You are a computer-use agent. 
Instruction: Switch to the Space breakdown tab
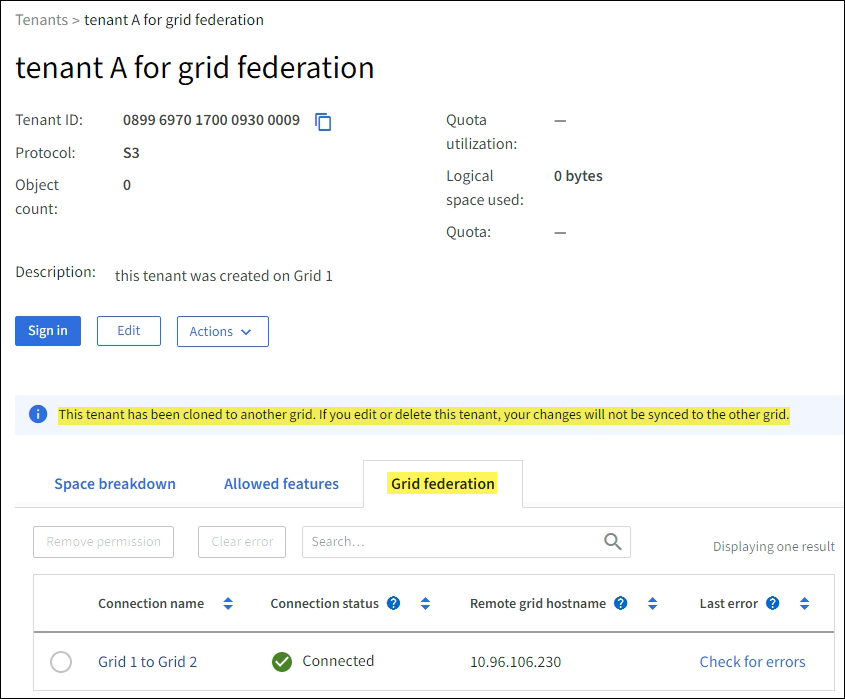(115, 484)
